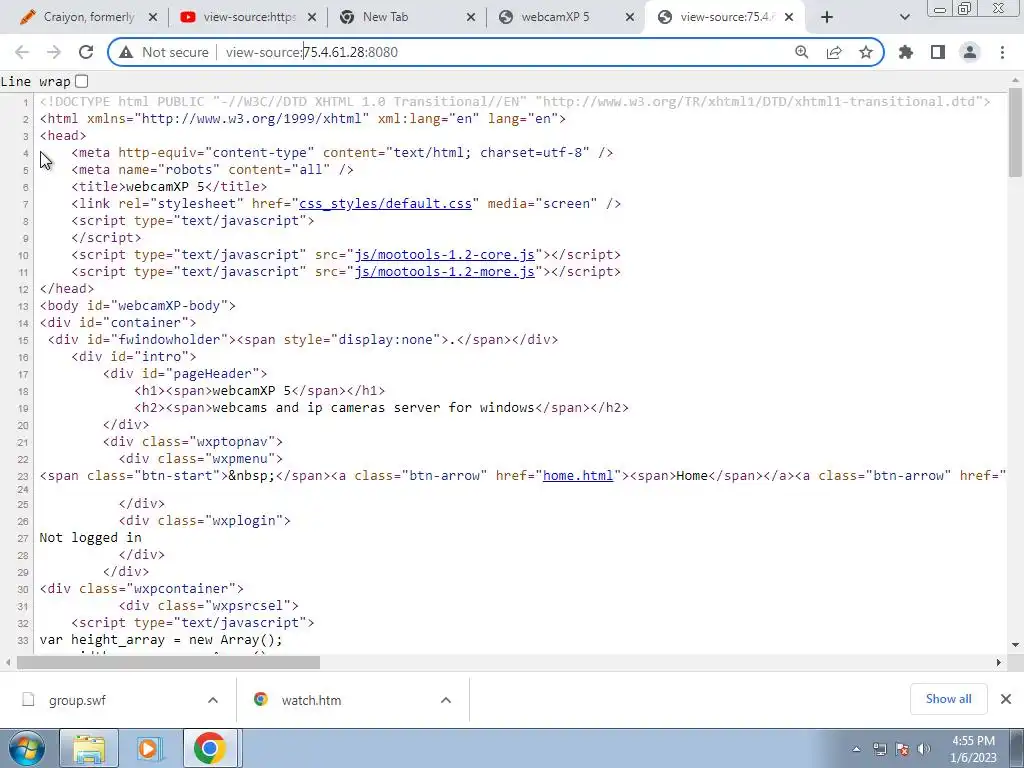Switch to the New Tab tab

coord(406,17)
